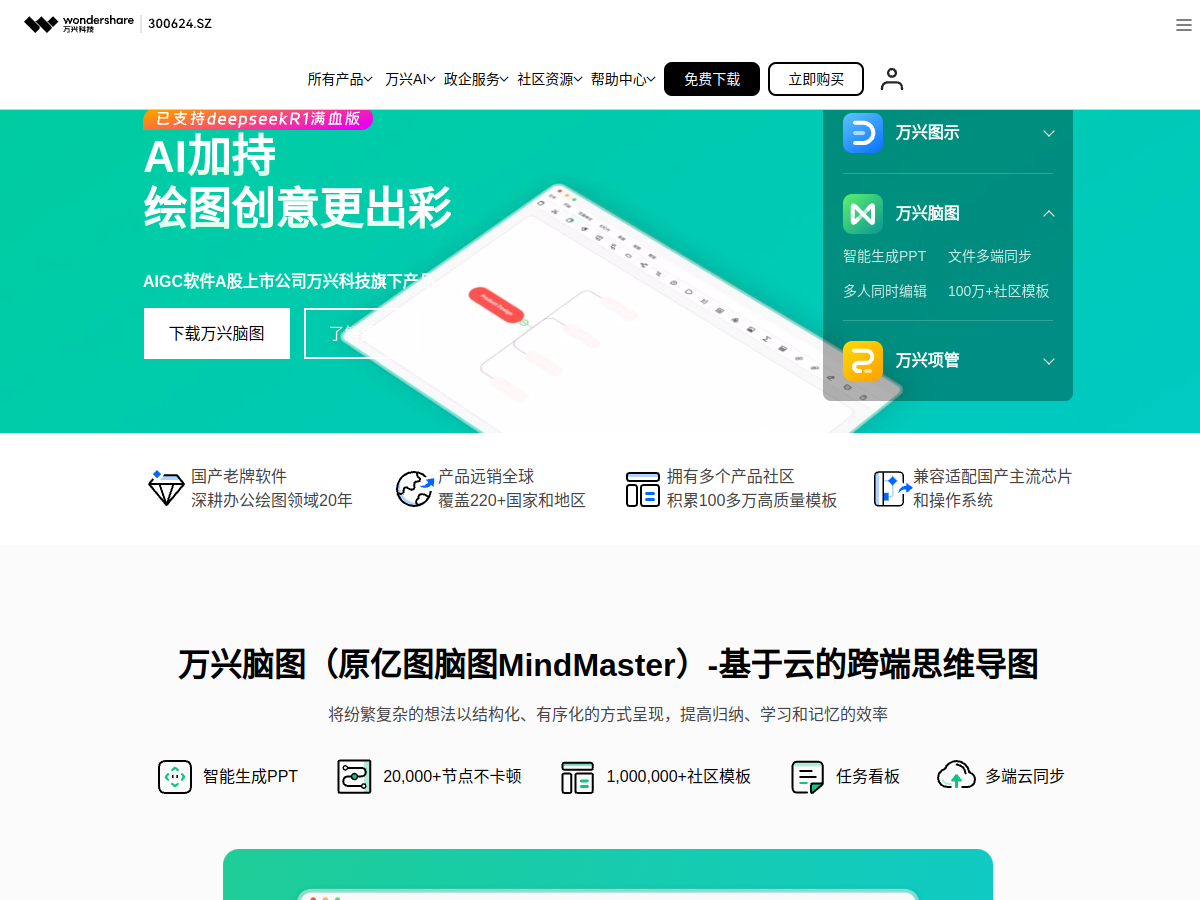Expand the 万兴图示 panel chevron
Viewport: 1200px width, 900px height.
[x=1049, y=133]
